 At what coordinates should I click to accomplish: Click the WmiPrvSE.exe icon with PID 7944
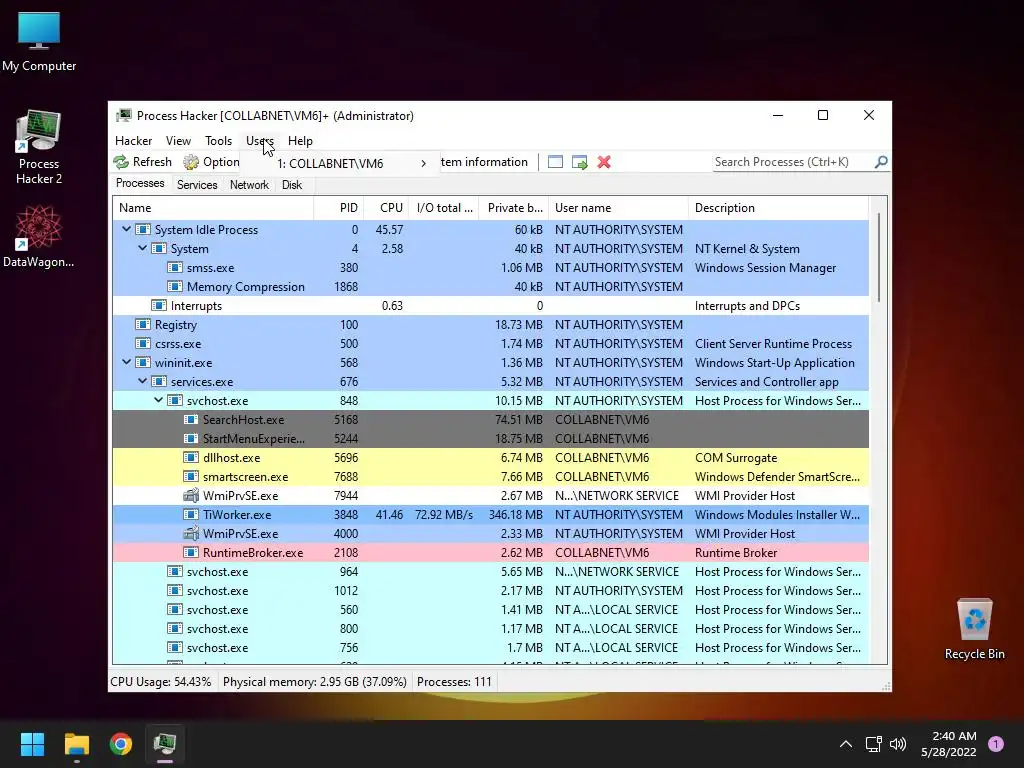(191, 496)
